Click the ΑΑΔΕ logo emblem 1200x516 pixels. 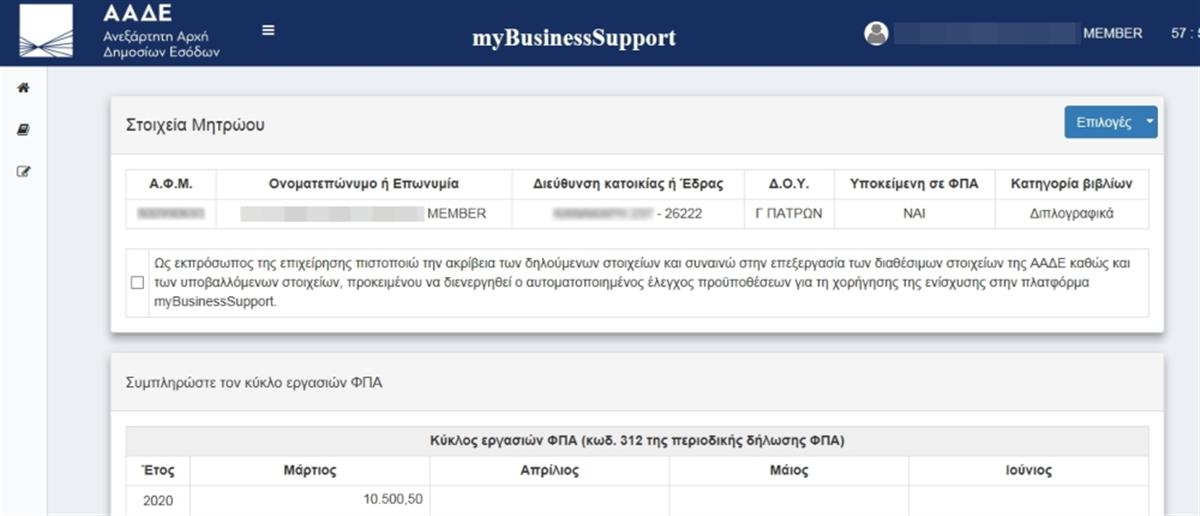[x=46, y=31]
